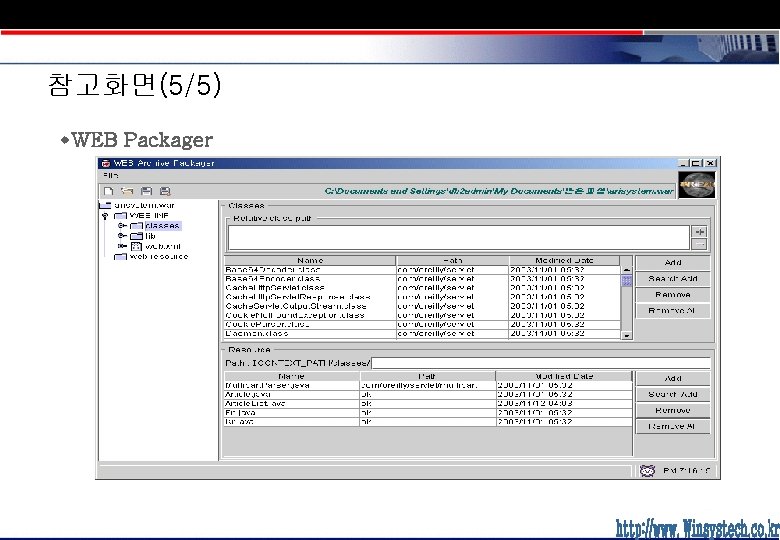Click Name column header in Resource table
Image resolution: width=780 pixels, height=540 pixels.
click(292, 376)
